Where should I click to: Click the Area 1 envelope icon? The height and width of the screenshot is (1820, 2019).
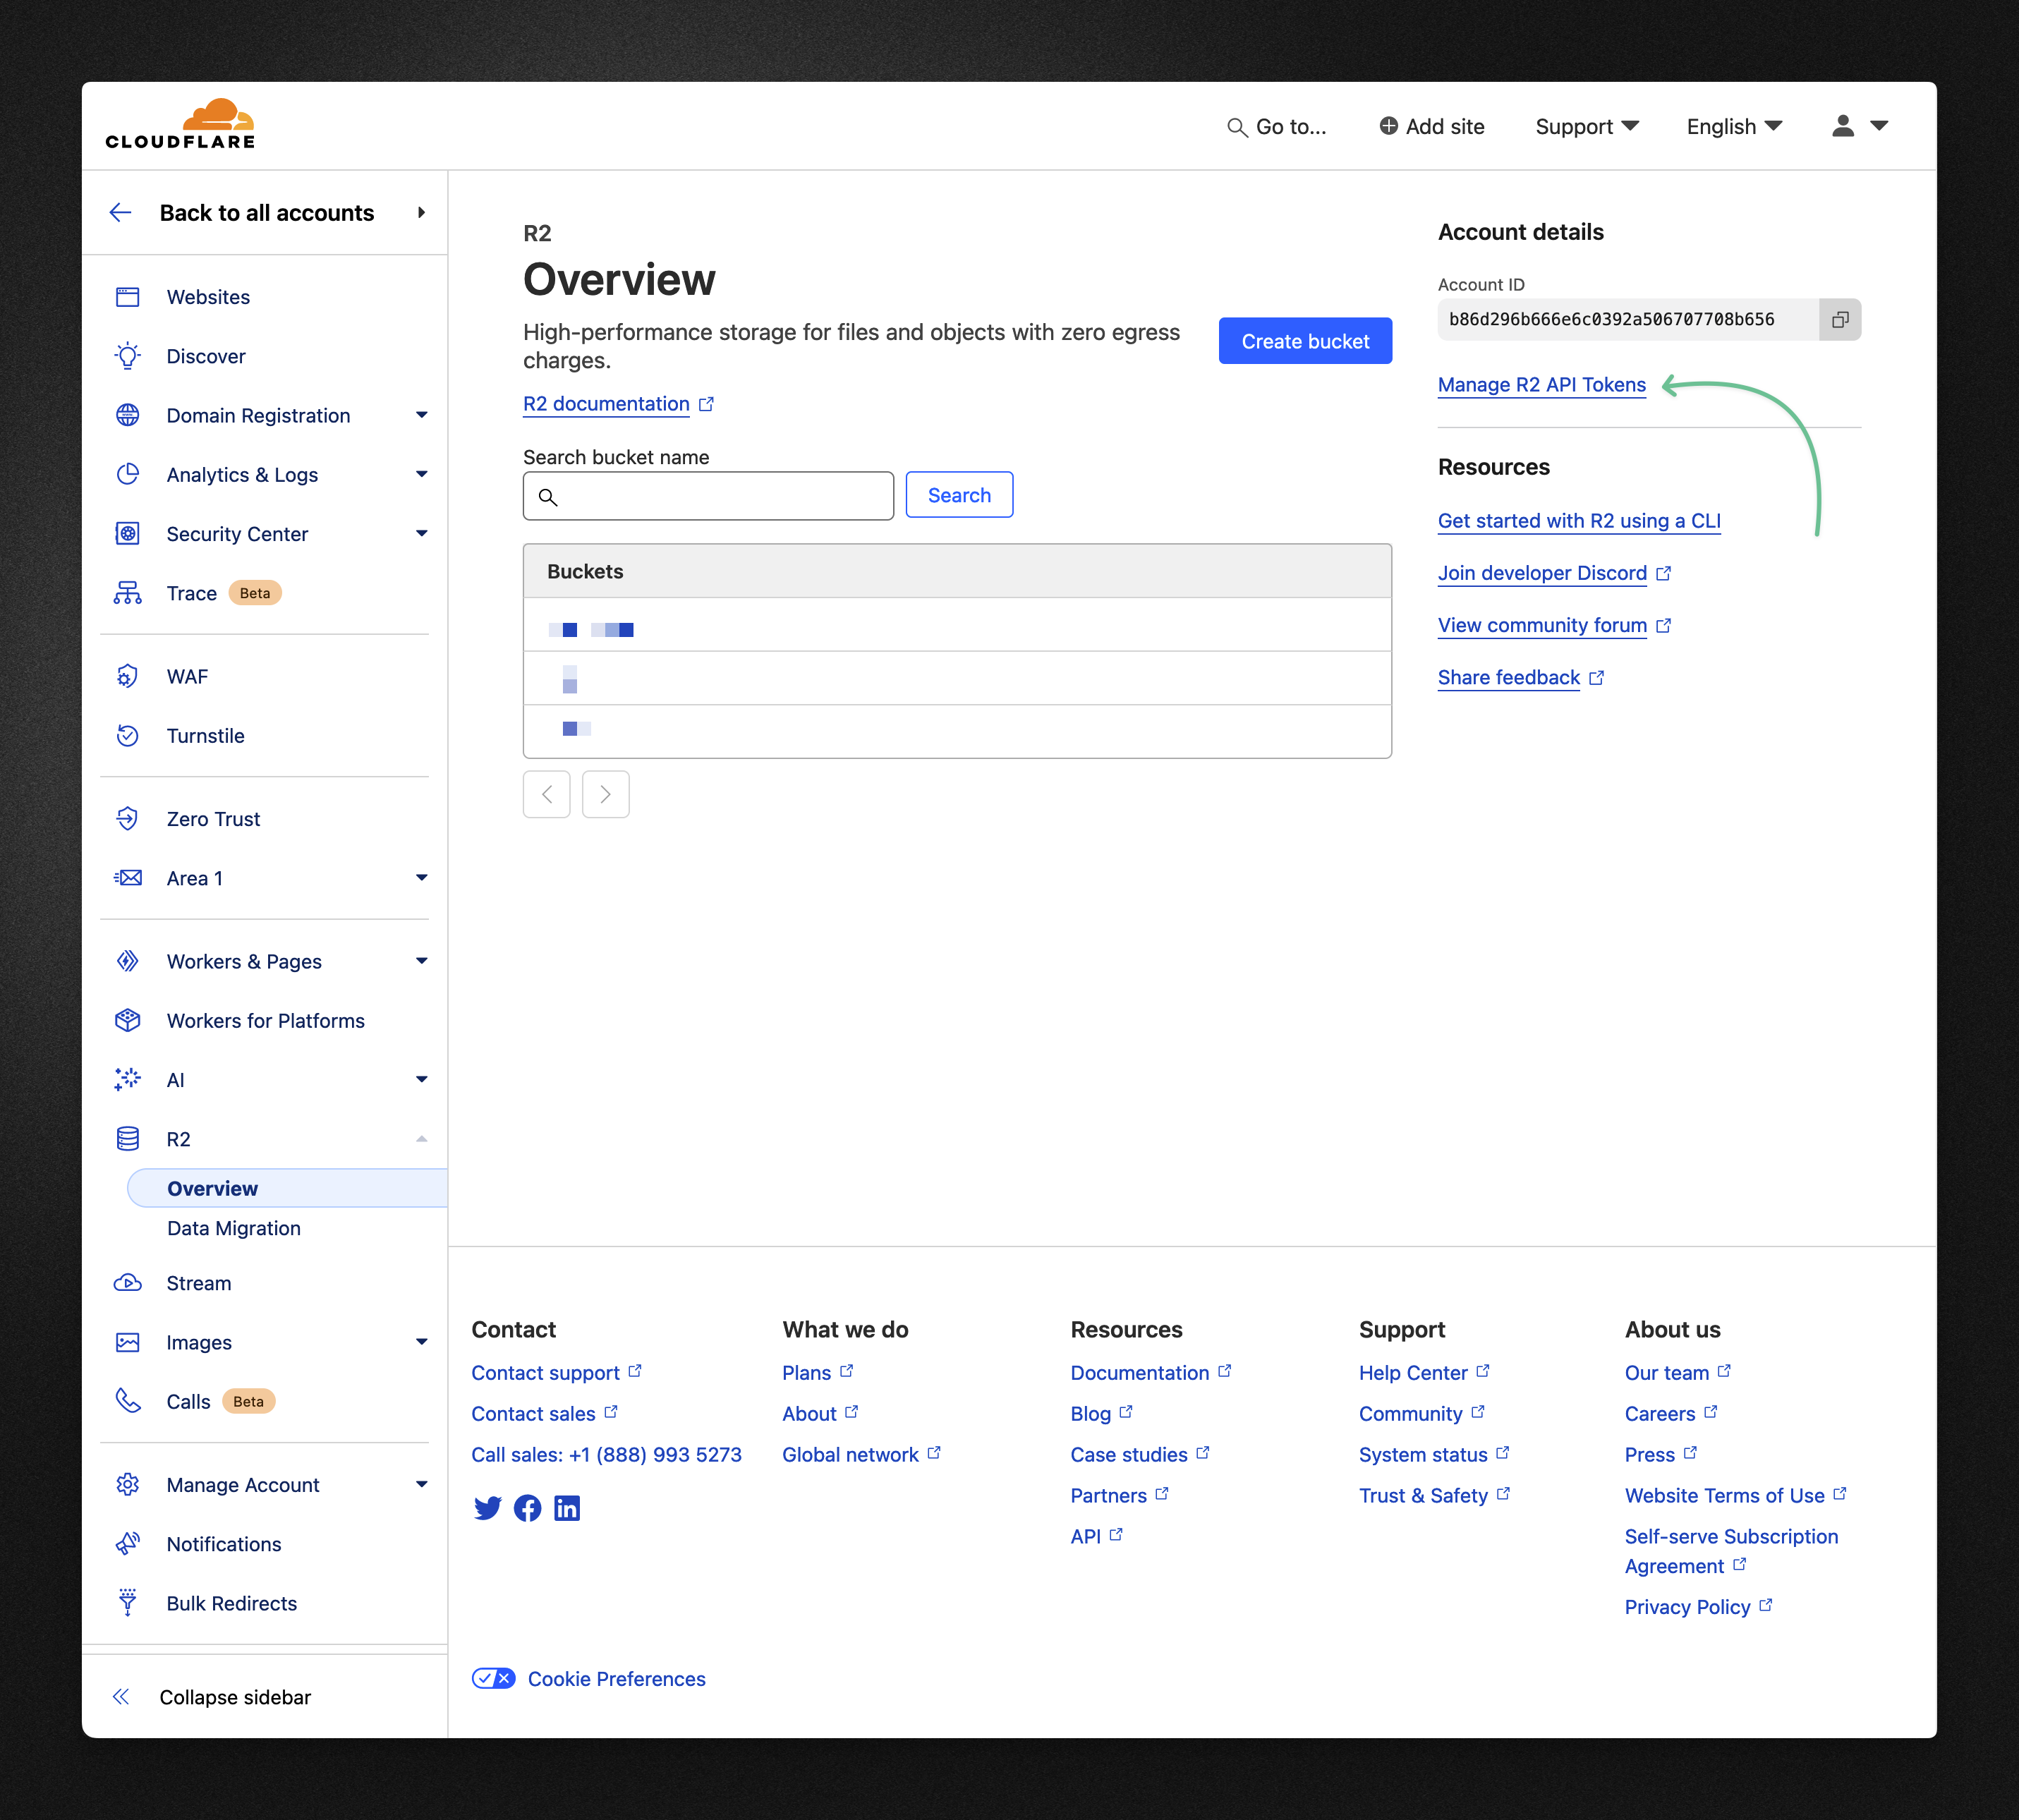point(128,877)
